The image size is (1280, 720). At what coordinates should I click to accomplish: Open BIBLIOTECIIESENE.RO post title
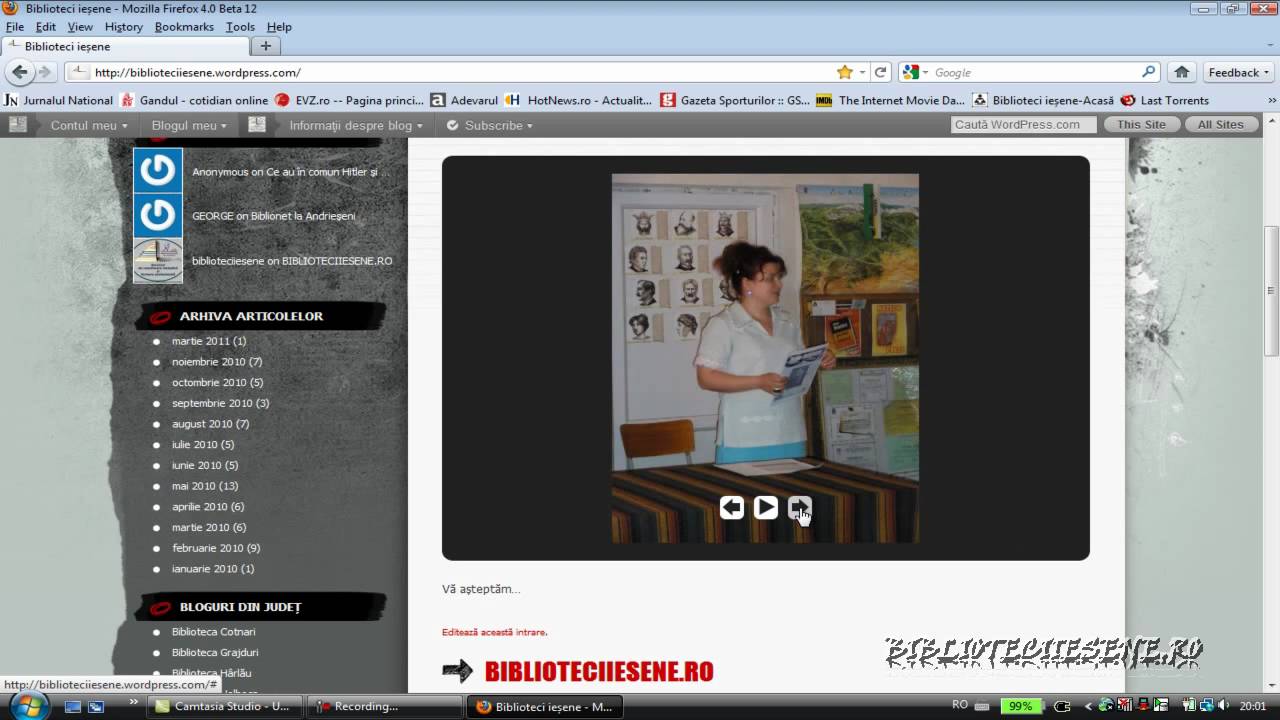(599, 671)
